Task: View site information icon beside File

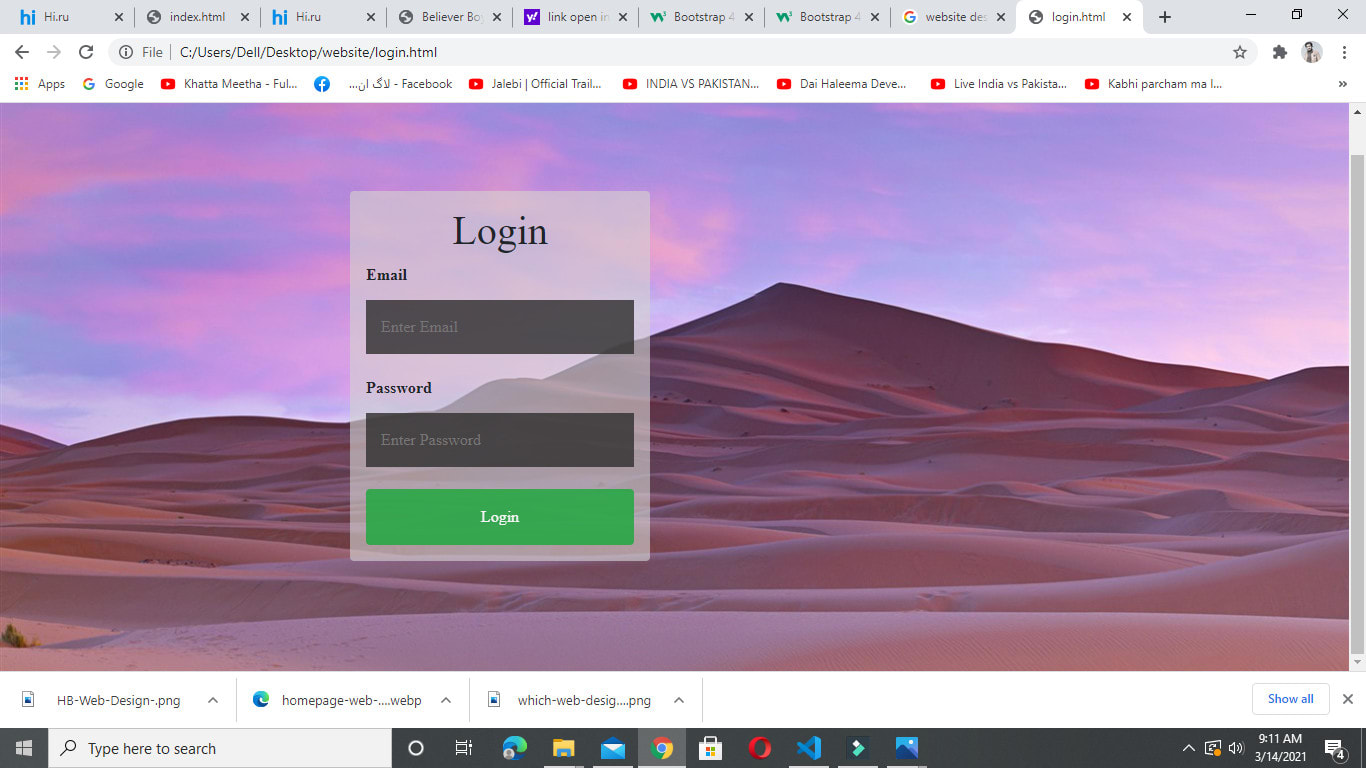Action: [x=126, y=52]
